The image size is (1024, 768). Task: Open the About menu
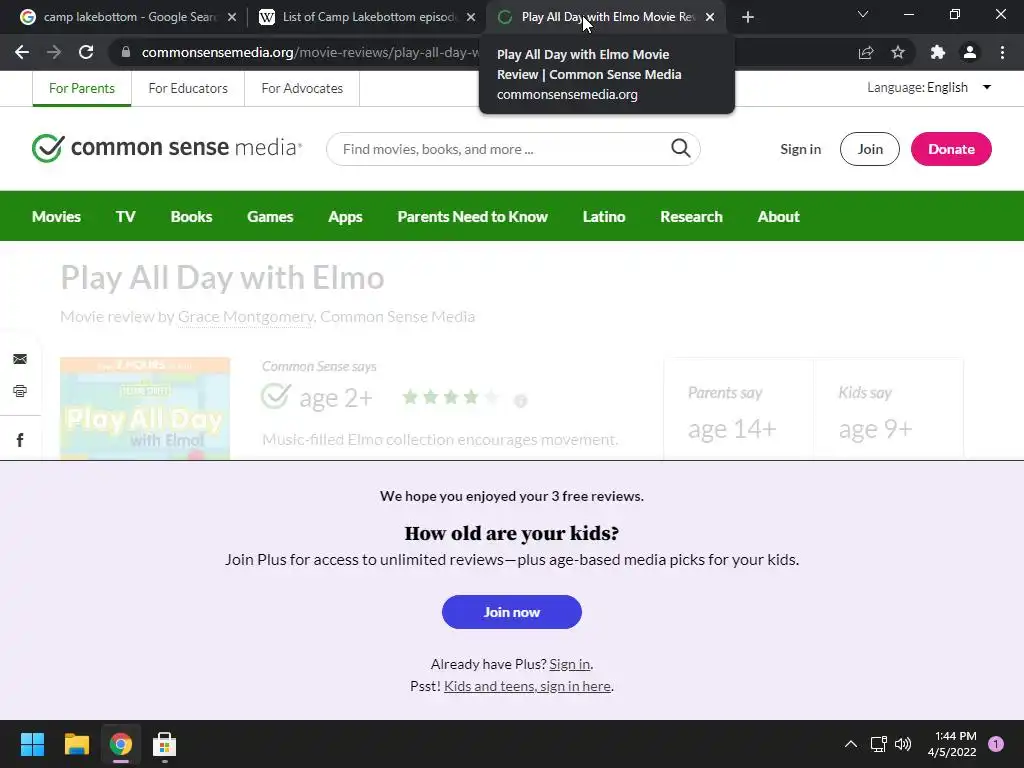[778, 216]
